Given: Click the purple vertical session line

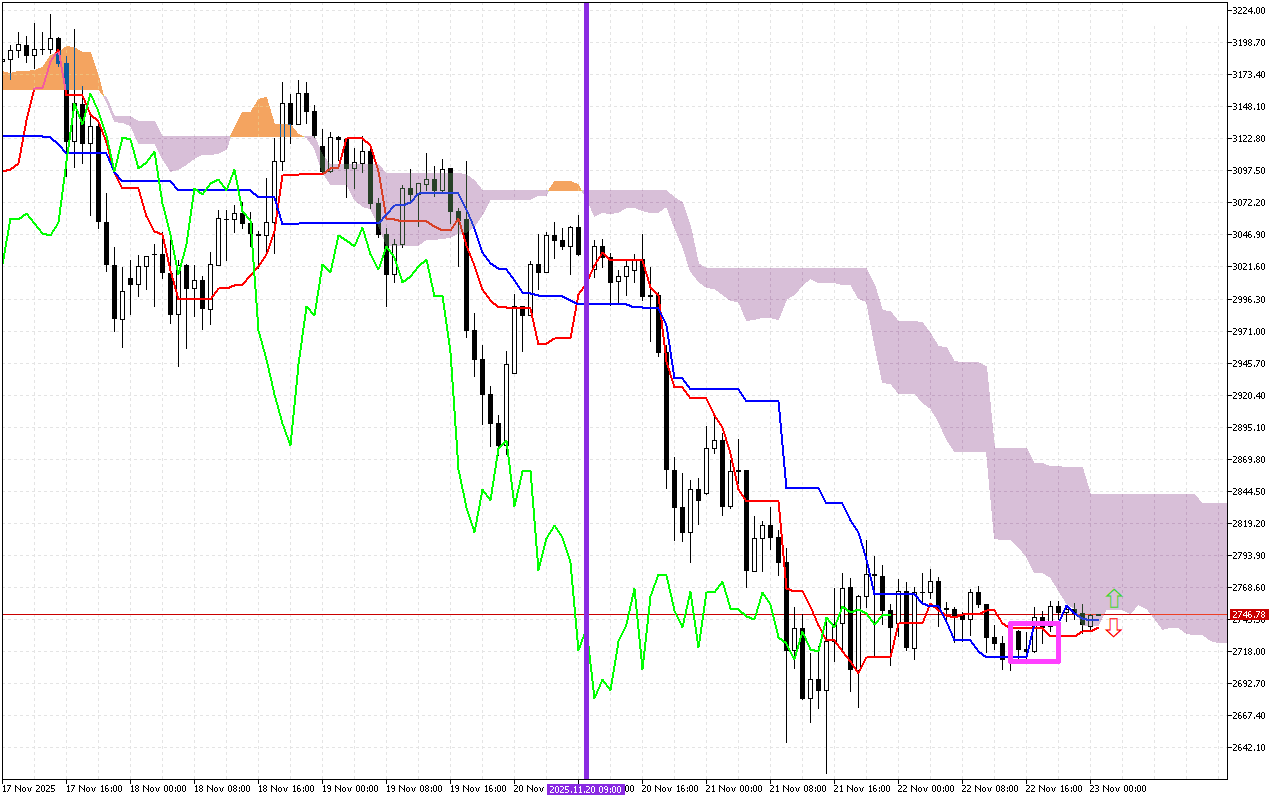Looking at the screenshot, I should (585, 400).
